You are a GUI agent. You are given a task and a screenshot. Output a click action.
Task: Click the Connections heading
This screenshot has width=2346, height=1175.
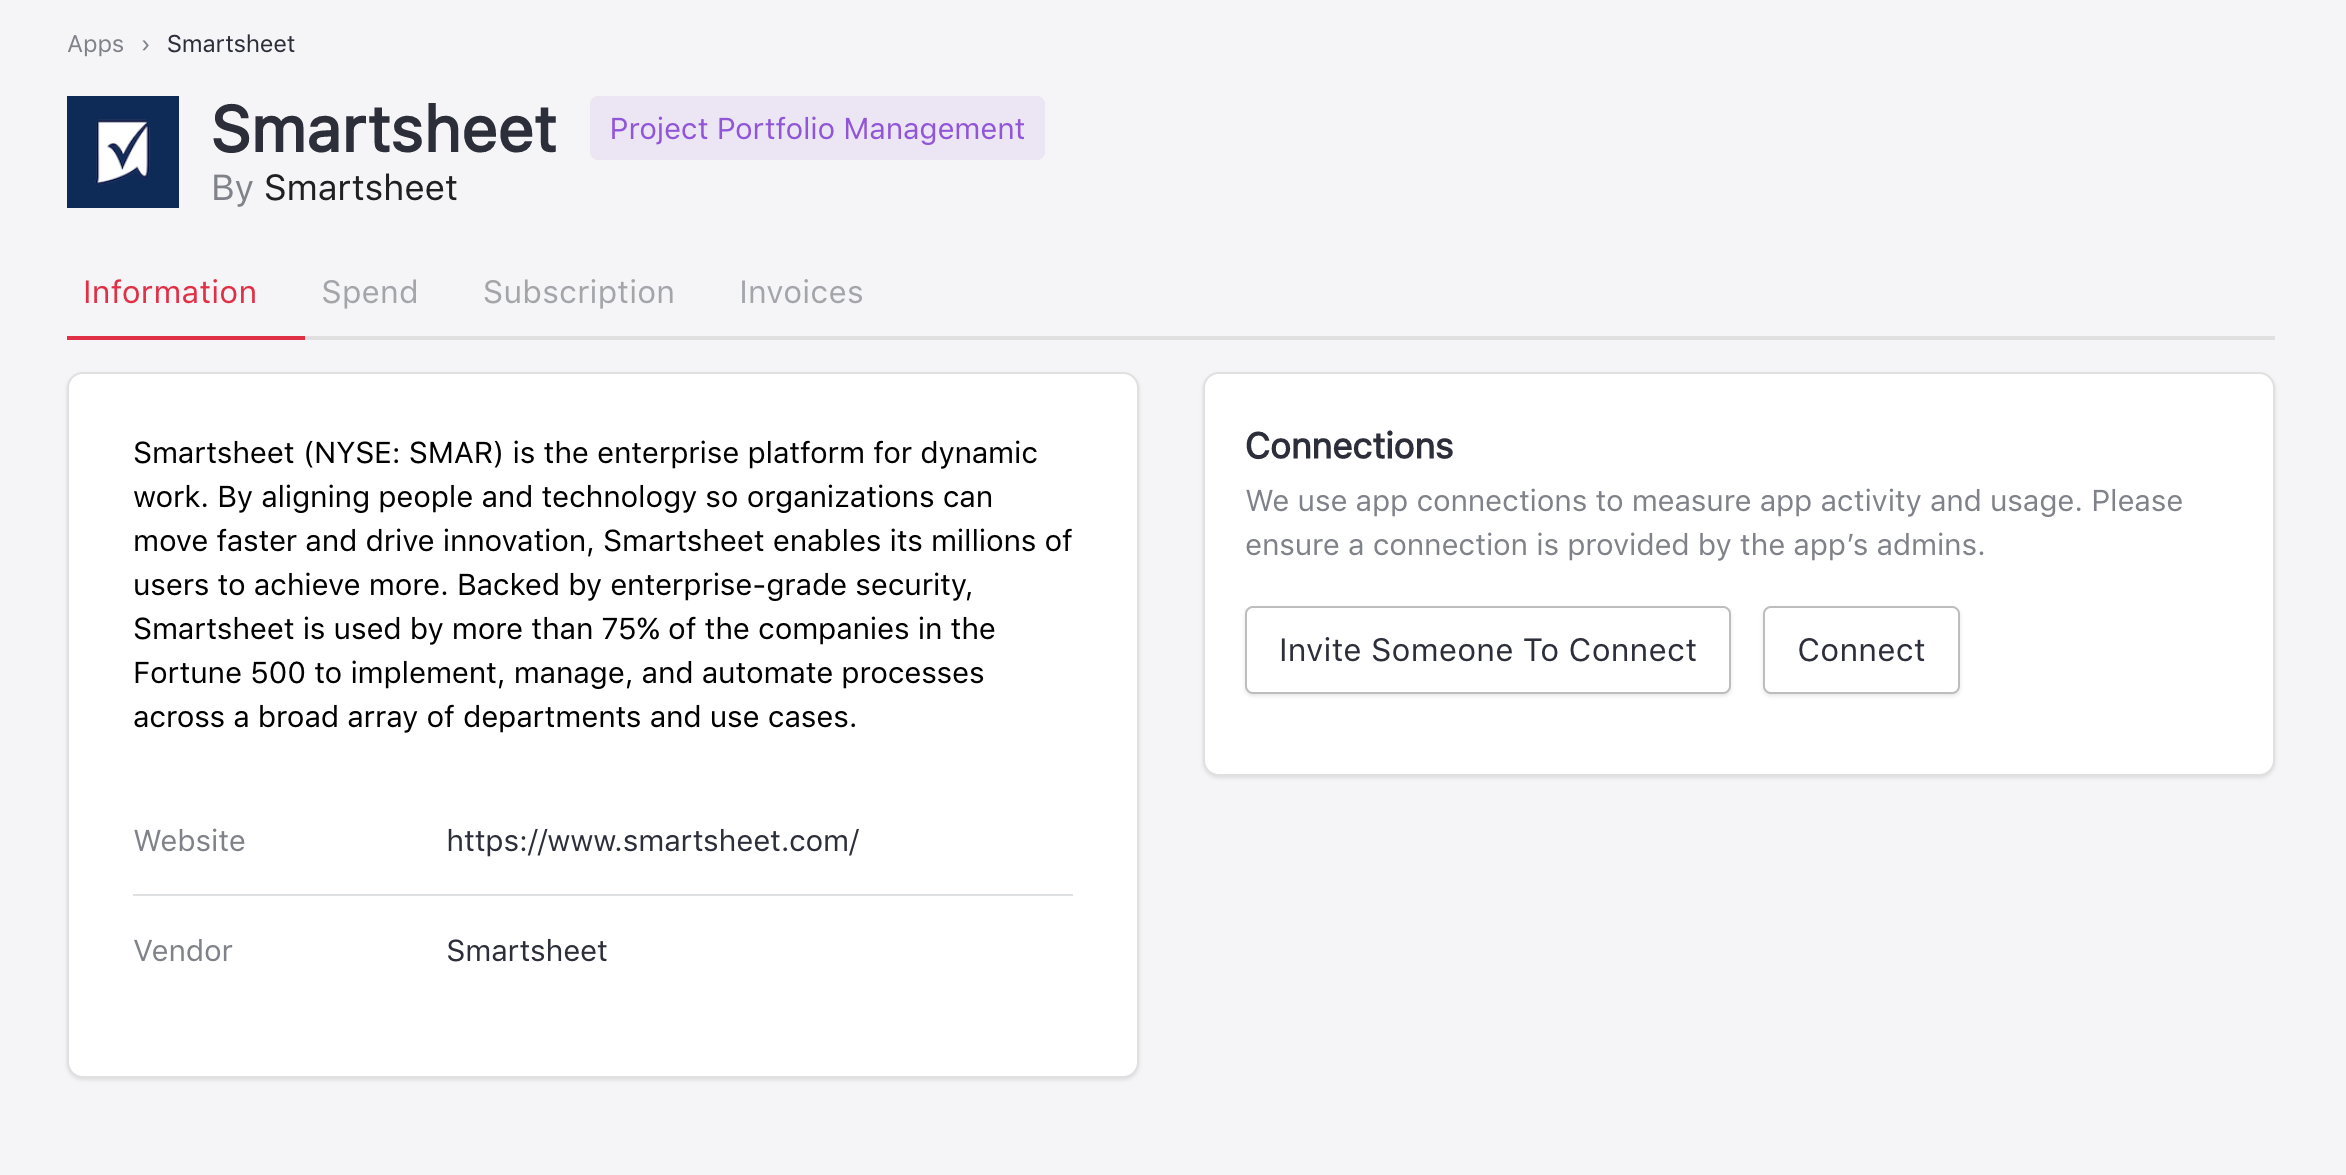coord(1348,446)
